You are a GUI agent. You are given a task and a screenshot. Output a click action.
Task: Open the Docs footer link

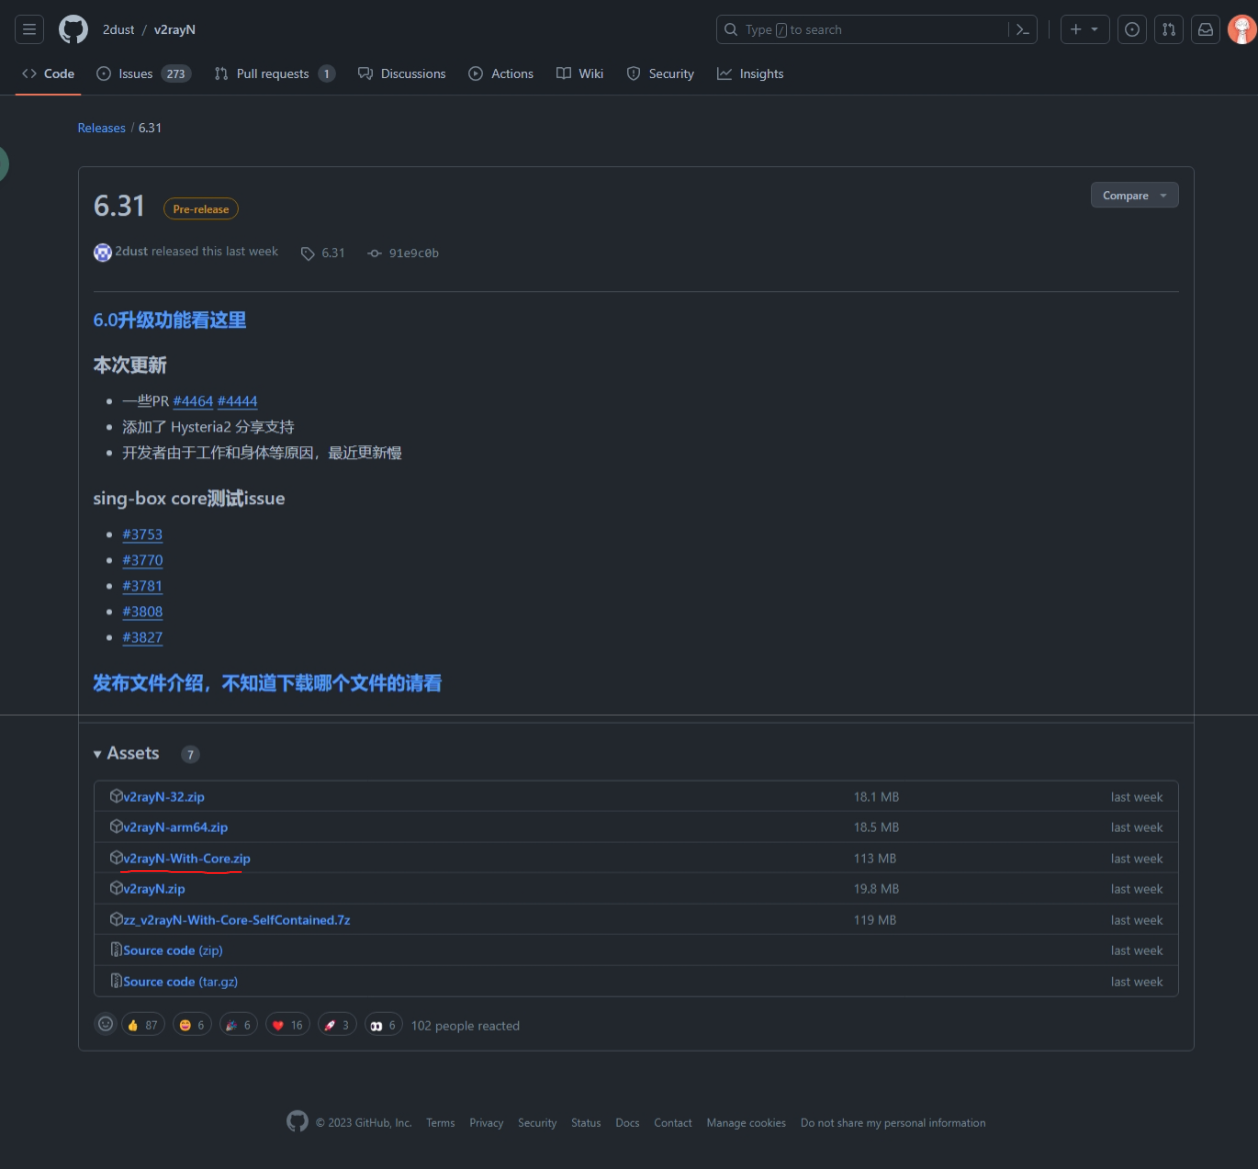coord(627,1123)
